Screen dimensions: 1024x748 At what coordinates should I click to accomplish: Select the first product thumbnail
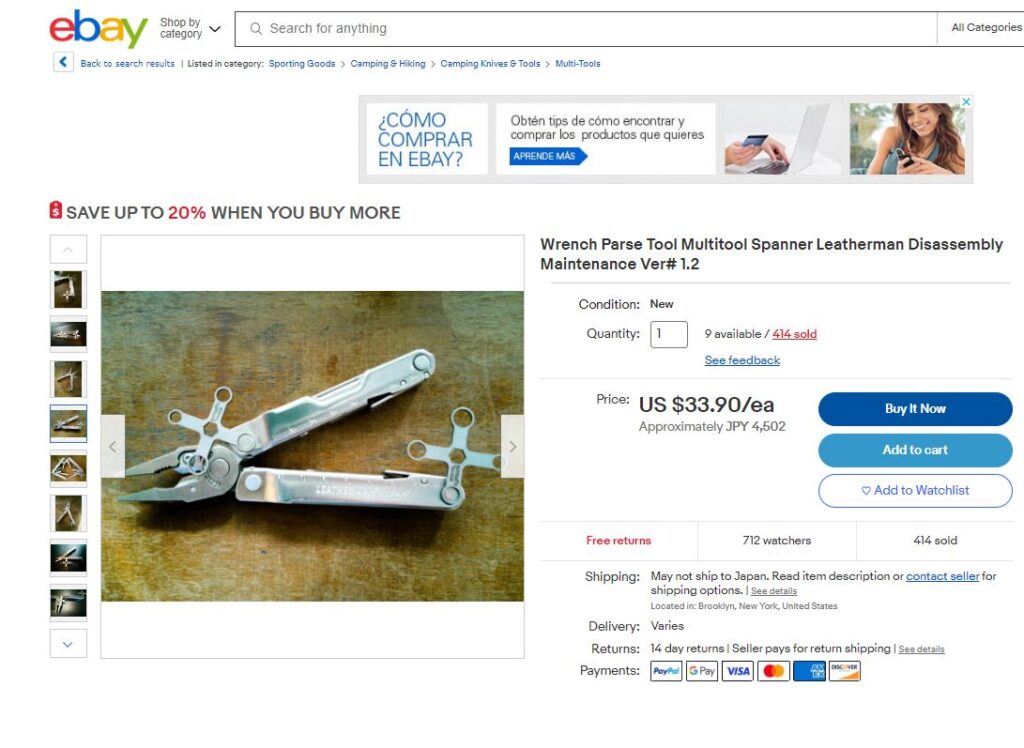point(69,289)
